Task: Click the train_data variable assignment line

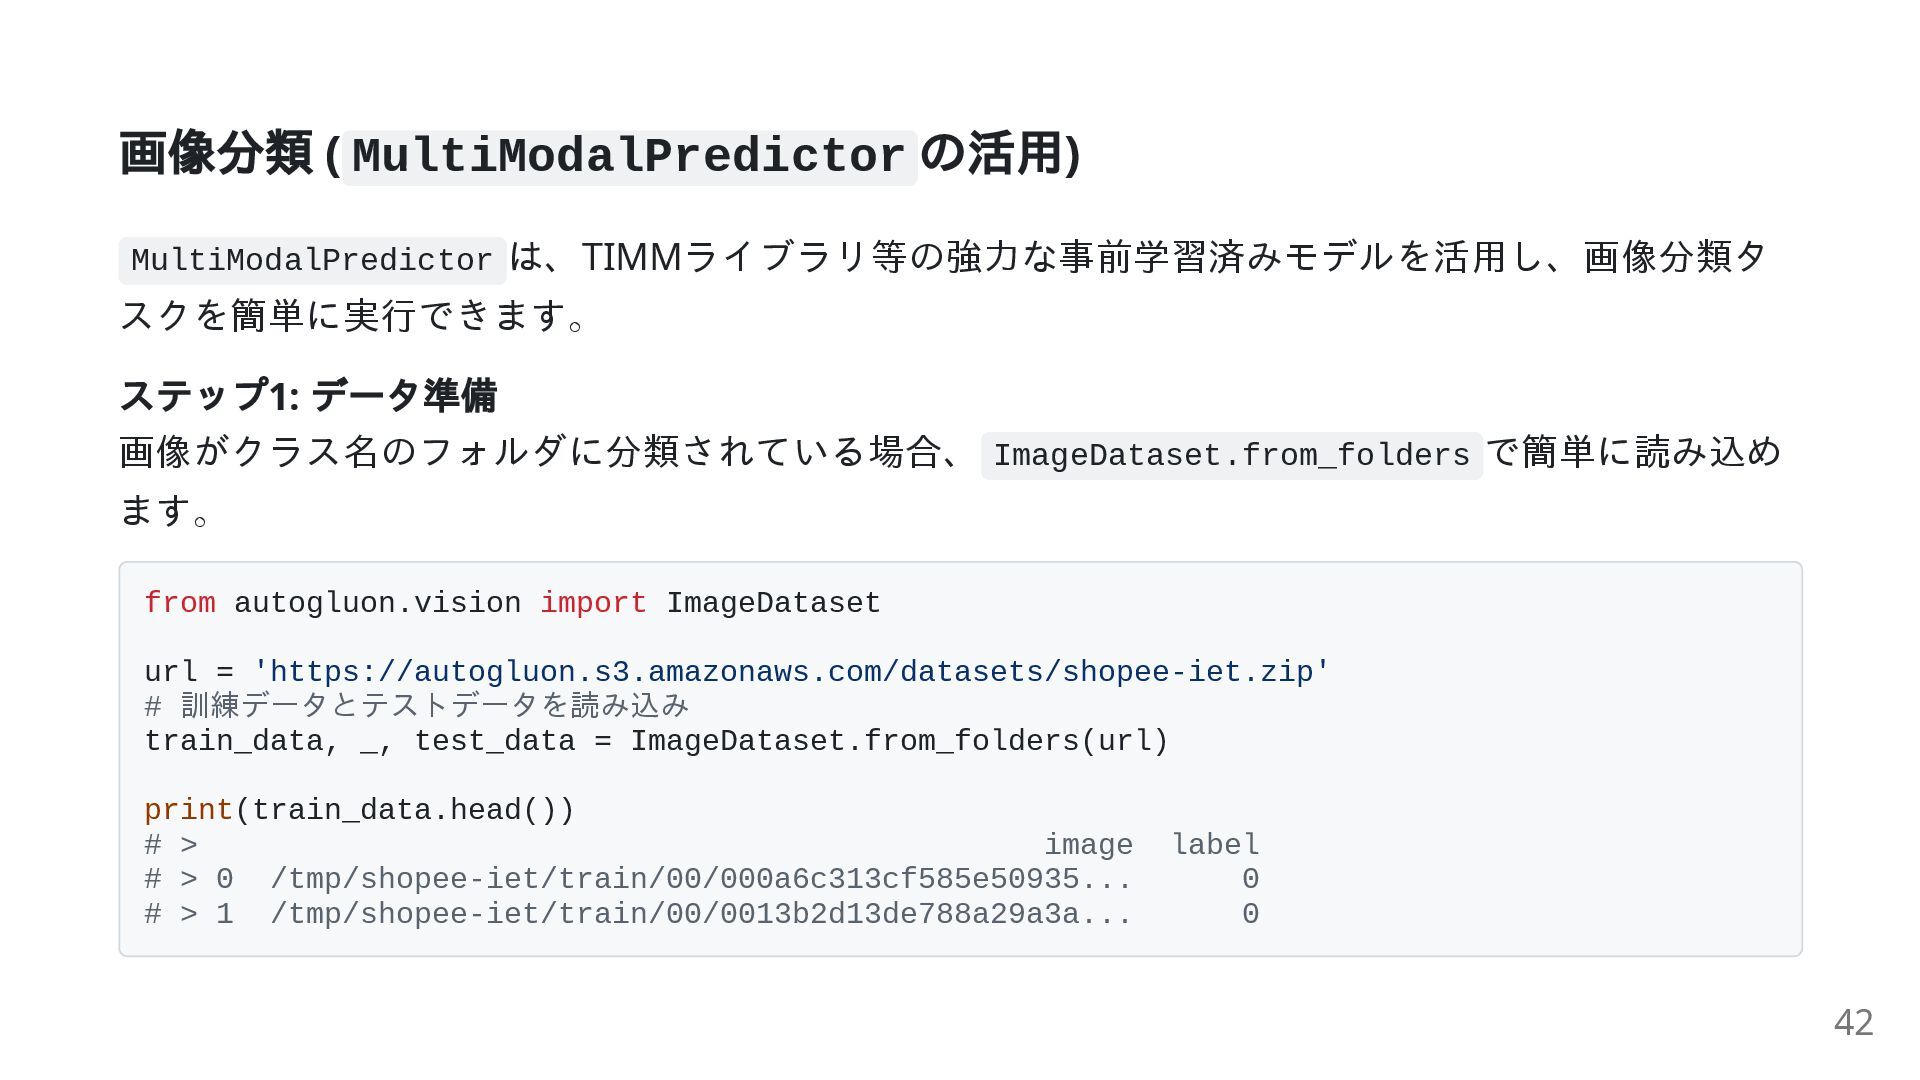Action: (x=656, y=741)
